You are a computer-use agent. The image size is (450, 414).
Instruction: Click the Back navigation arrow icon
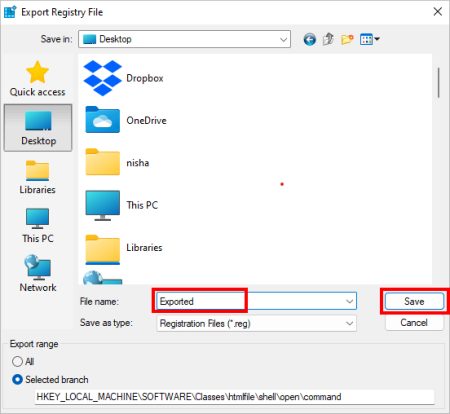click(309, 40)
